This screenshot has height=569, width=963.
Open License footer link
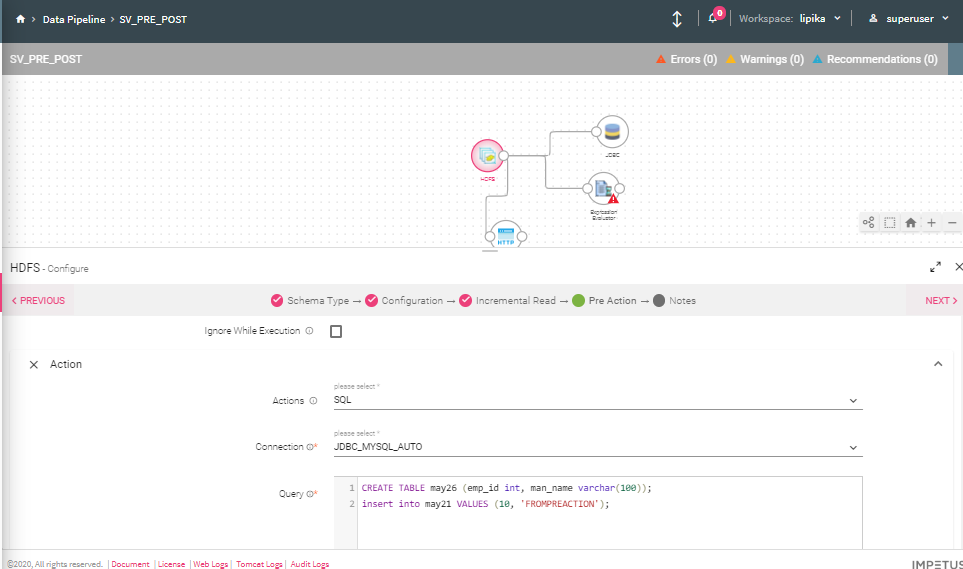(x=171, y=564)
